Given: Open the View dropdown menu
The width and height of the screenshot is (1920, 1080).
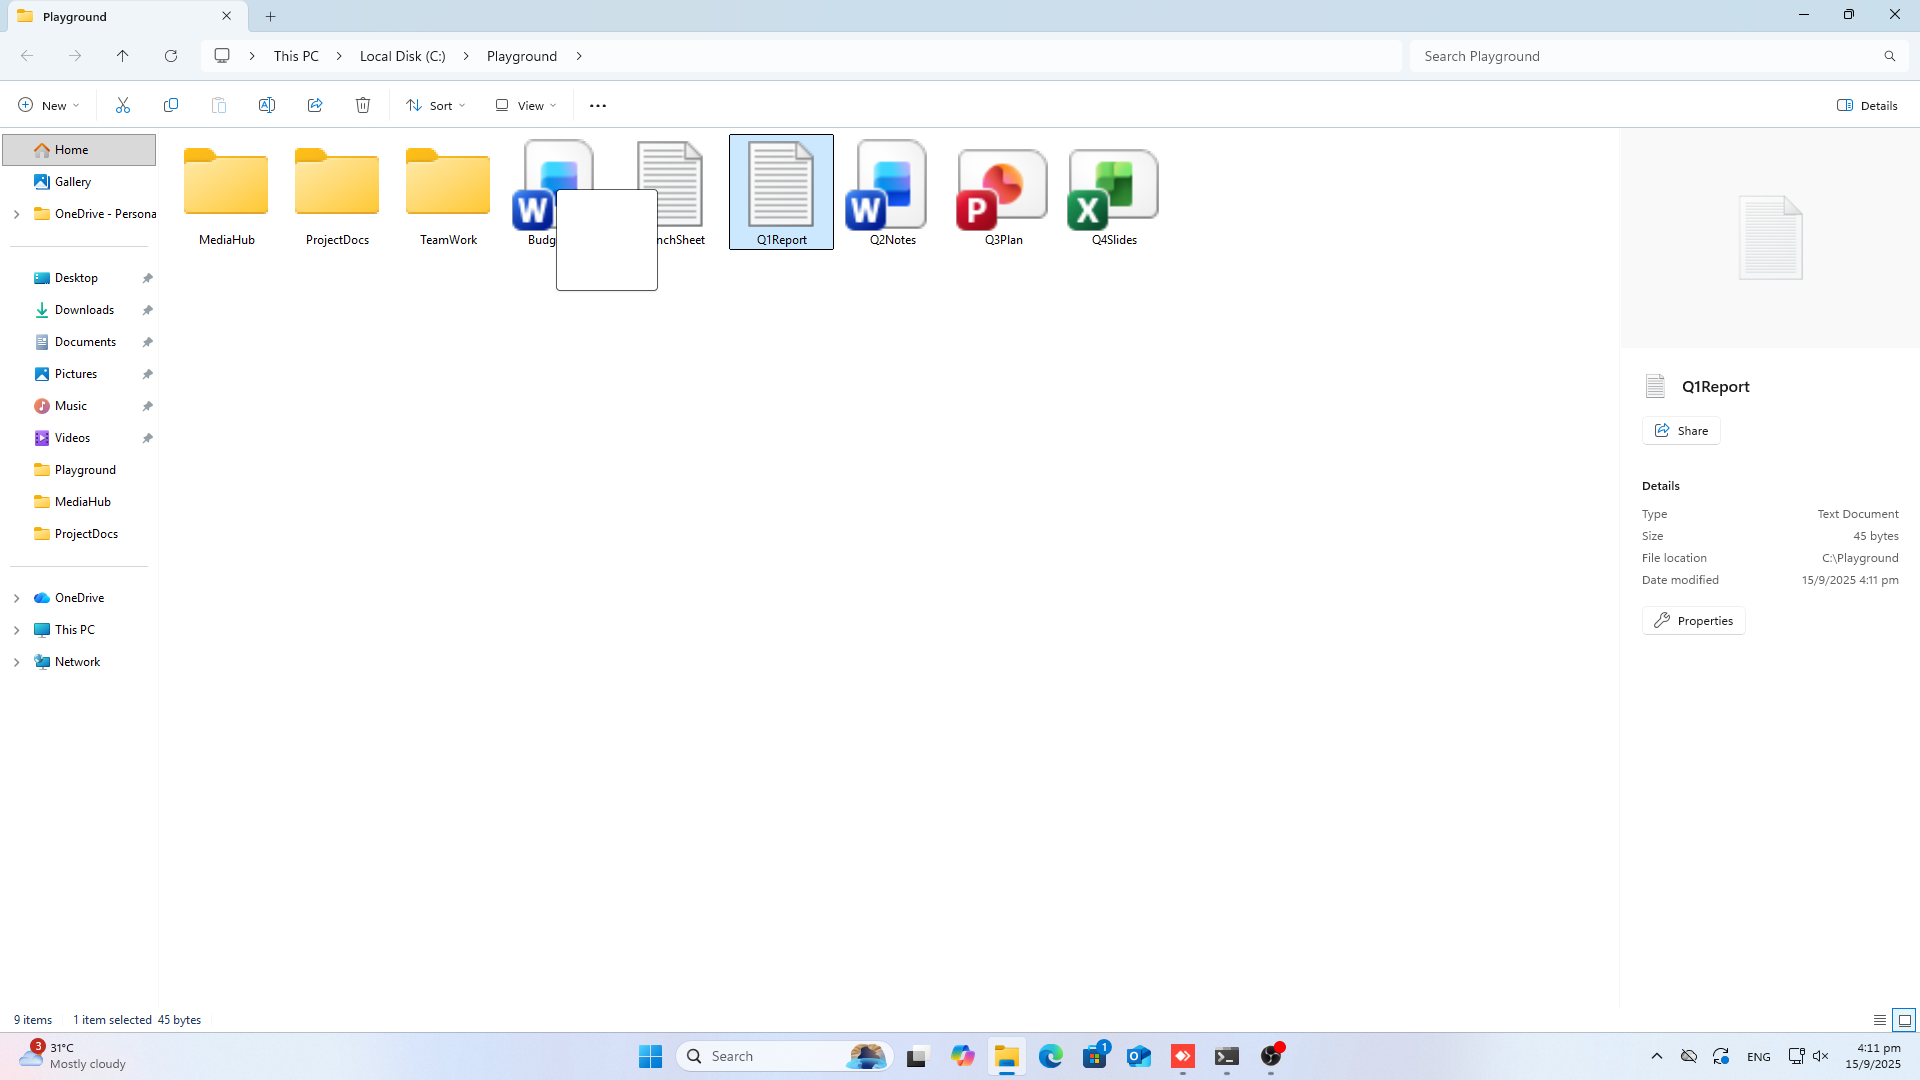Looking at the screenshot, I should coord(526,105).
